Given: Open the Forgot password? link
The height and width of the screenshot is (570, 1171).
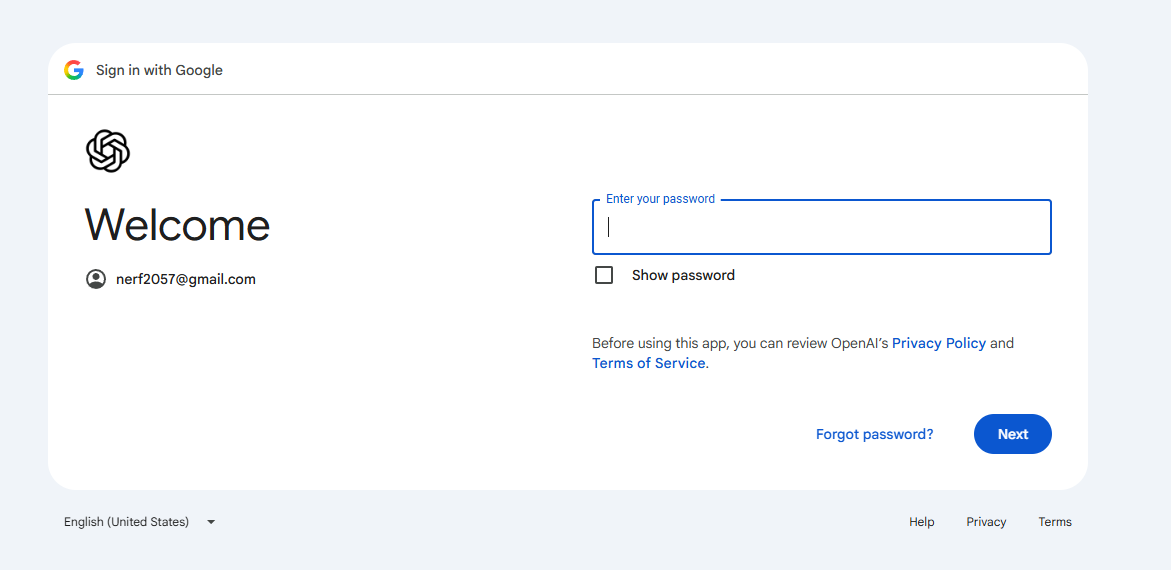Looking at the screenshot, I should pyautogui.click(x=875, y=434).
